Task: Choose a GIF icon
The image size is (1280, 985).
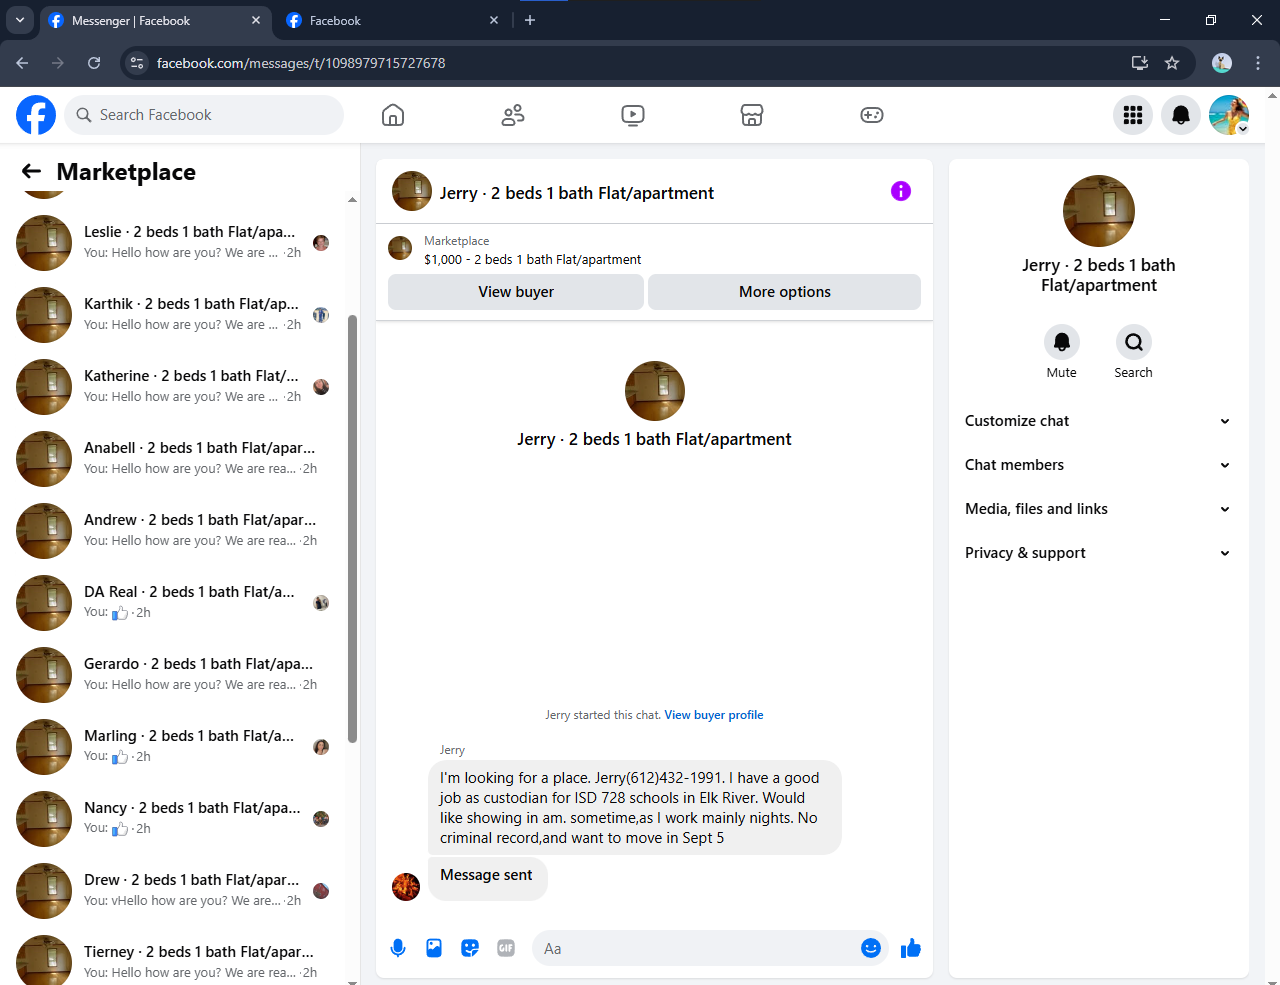Action: tap(506, 948)
